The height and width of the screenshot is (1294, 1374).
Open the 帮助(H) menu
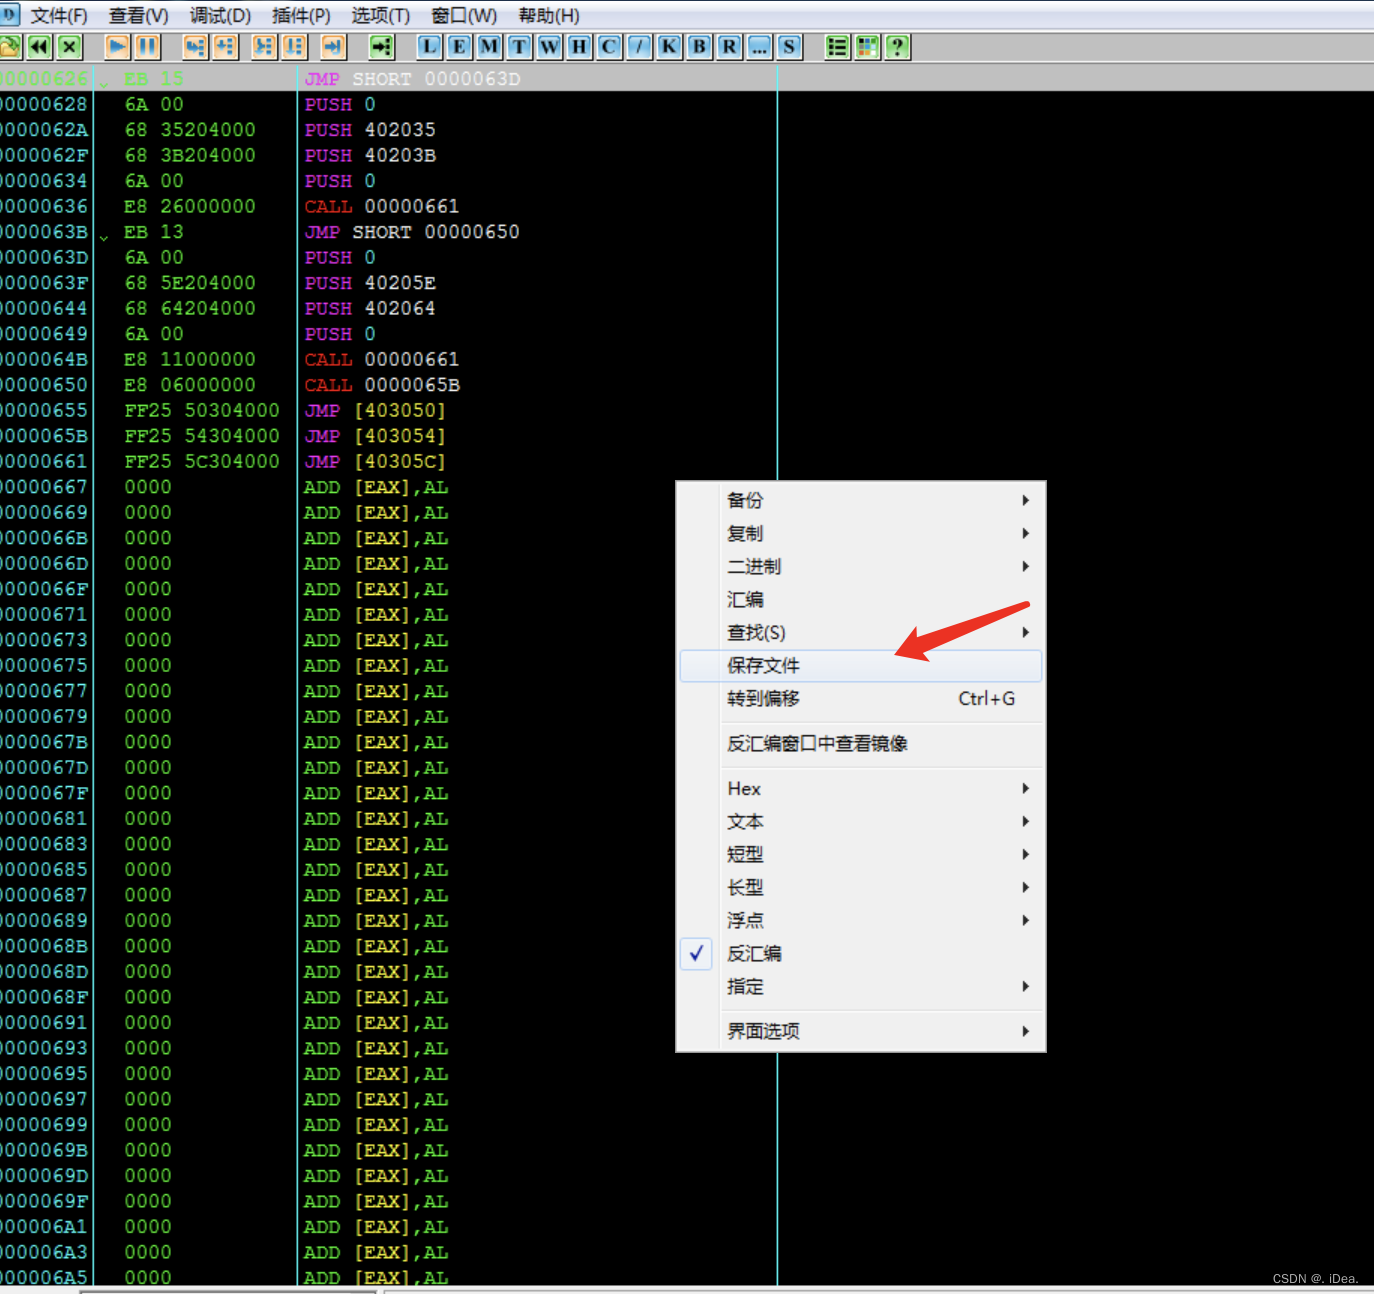click(x=548, y=16)
